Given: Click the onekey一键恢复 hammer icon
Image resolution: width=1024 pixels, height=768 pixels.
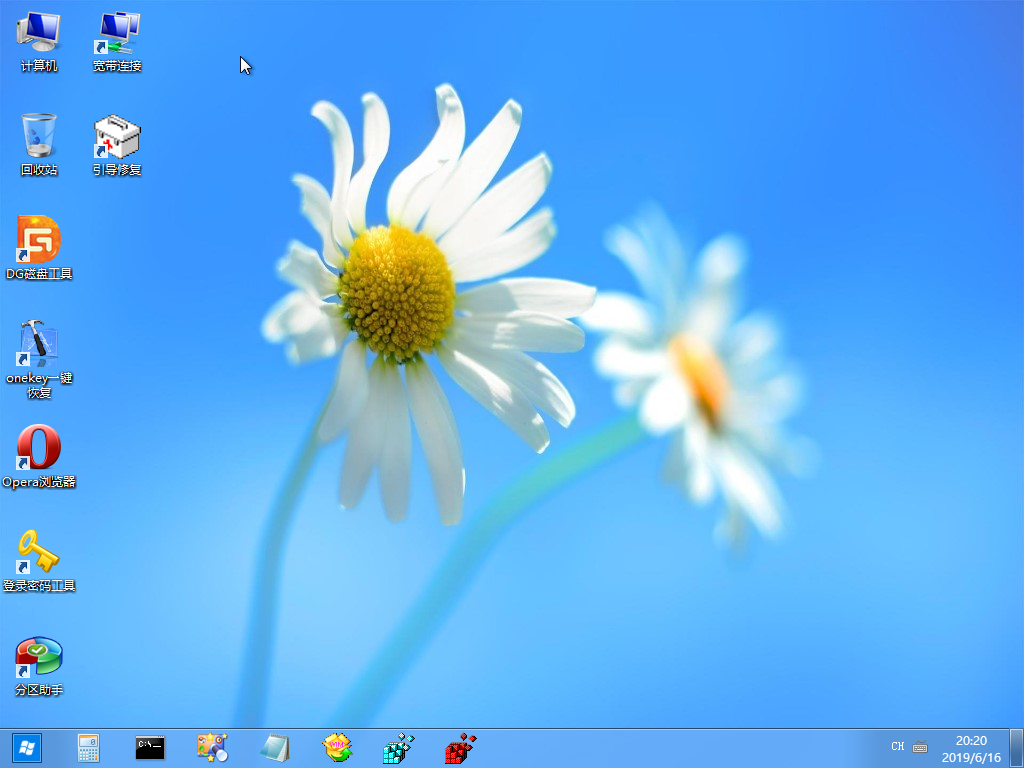Looking at the screenshot, I should coord(39,359).
